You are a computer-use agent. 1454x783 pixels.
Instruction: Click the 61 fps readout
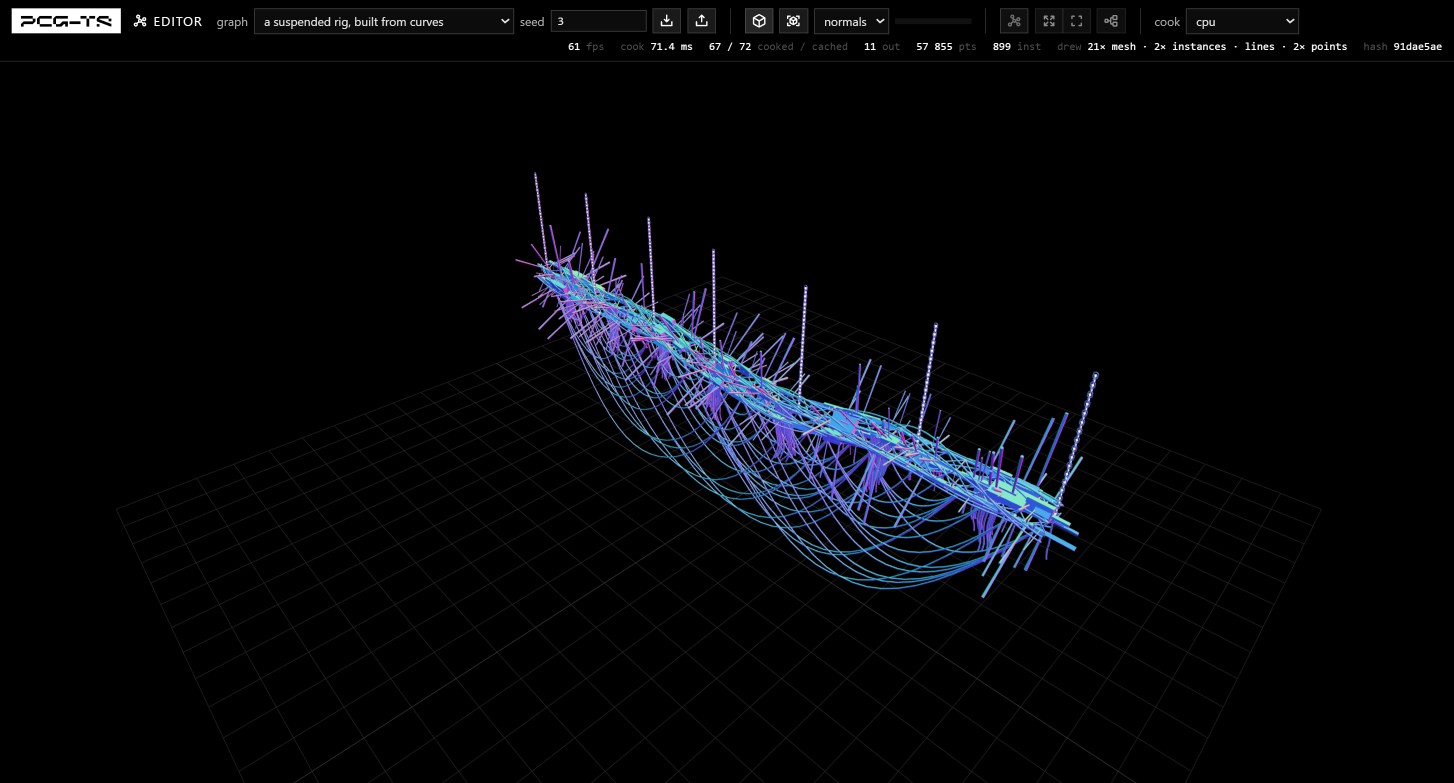[586, 47]
